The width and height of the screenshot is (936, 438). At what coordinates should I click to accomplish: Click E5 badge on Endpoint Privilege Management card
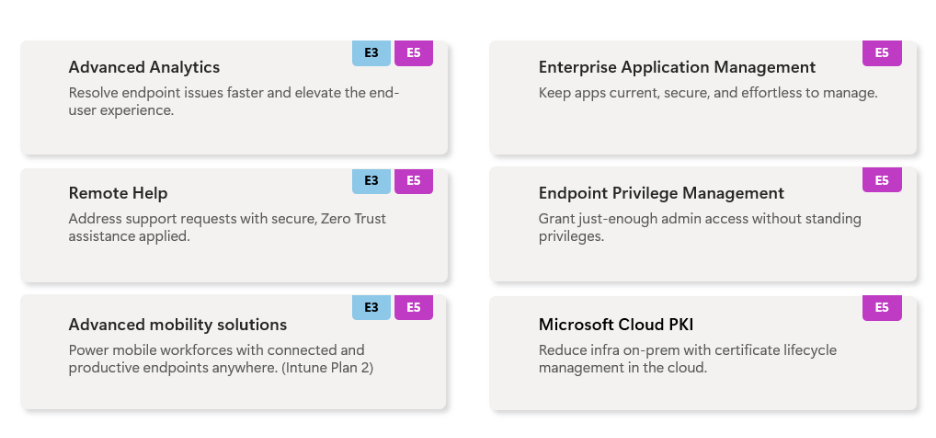click(x=882, y=180)
